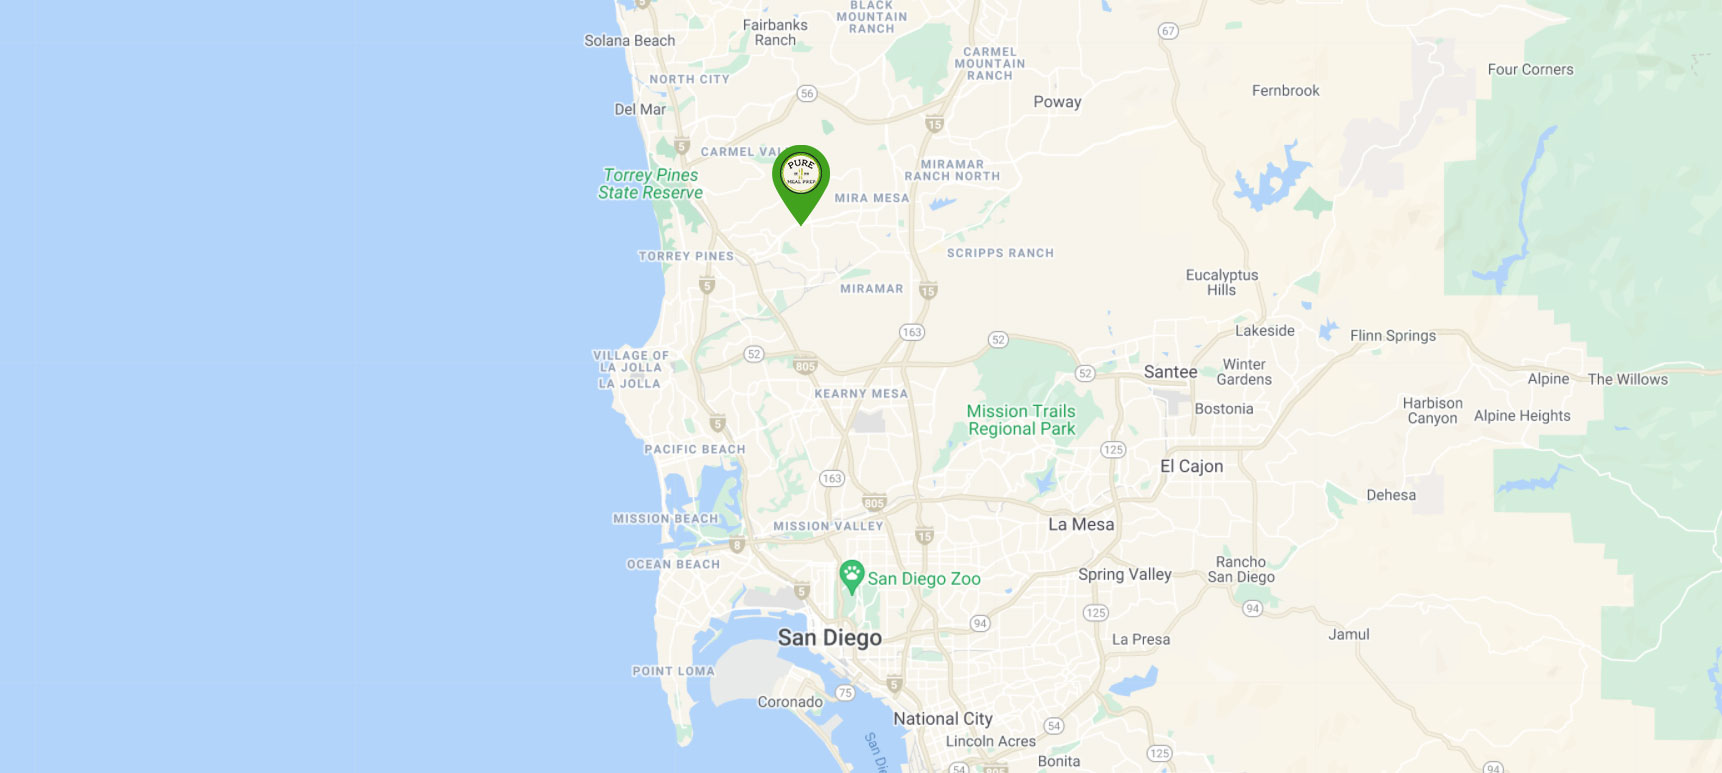
Task: Click the Santee city label
Action: 1170,372
